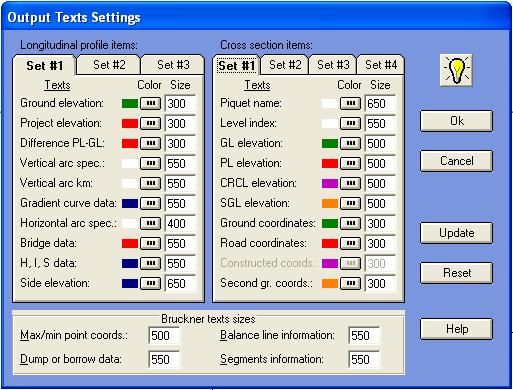Open Help for output texts settings
Viewport: 513px width, 390px height.
[456, 329]
